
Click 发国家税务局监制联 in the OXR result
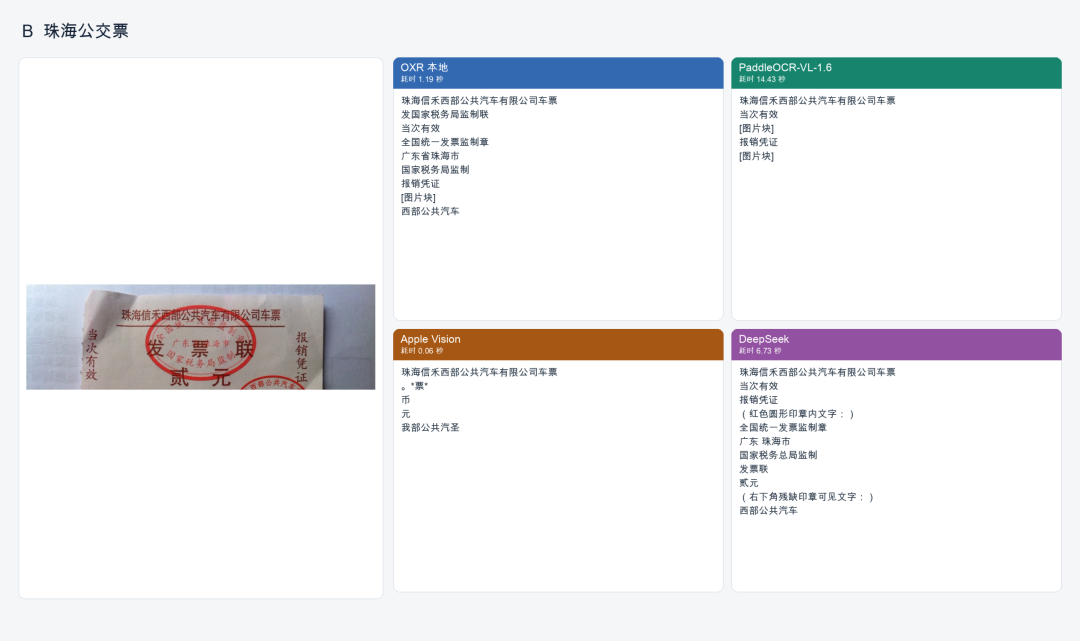444,114
